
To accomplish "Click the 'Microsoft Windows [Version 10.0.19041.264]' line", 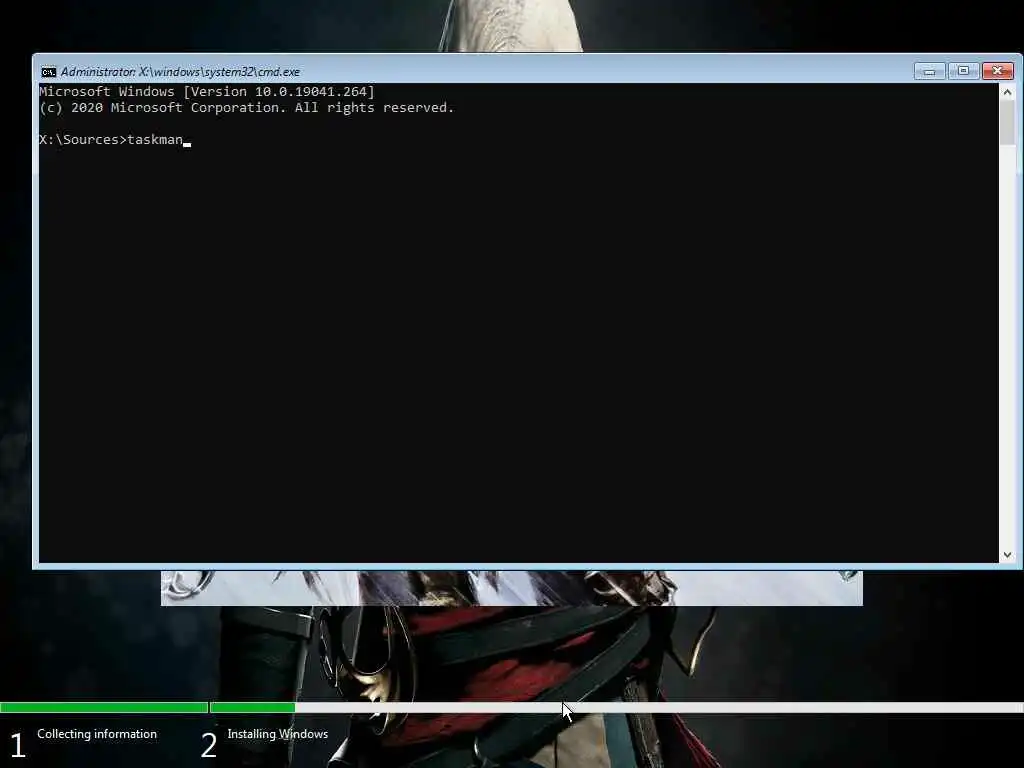I will coord(207,91).
